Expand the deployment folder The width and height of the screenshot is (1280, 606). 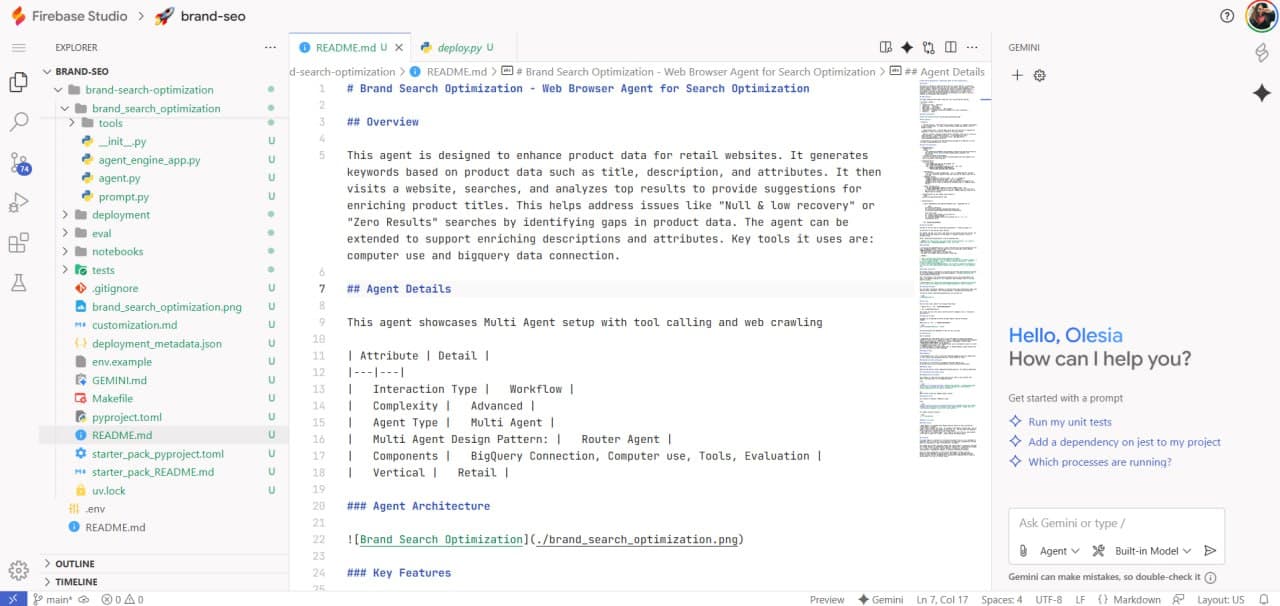pyautogui.click(x=65, y=215)
